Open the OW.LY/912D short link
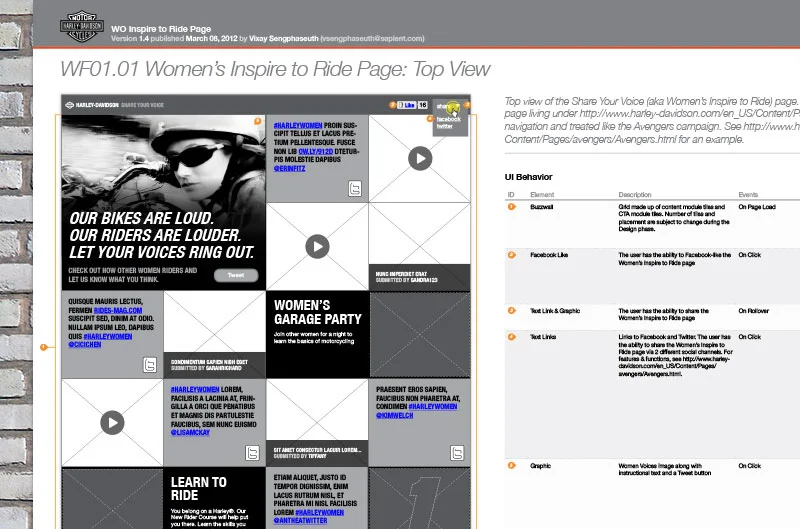This screenshot has width=800, height=529. click(316, 151)
